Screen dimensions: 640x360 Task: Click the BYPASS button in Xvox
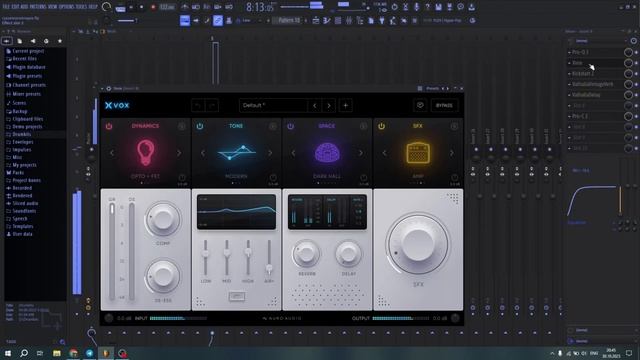click(444, 105)
